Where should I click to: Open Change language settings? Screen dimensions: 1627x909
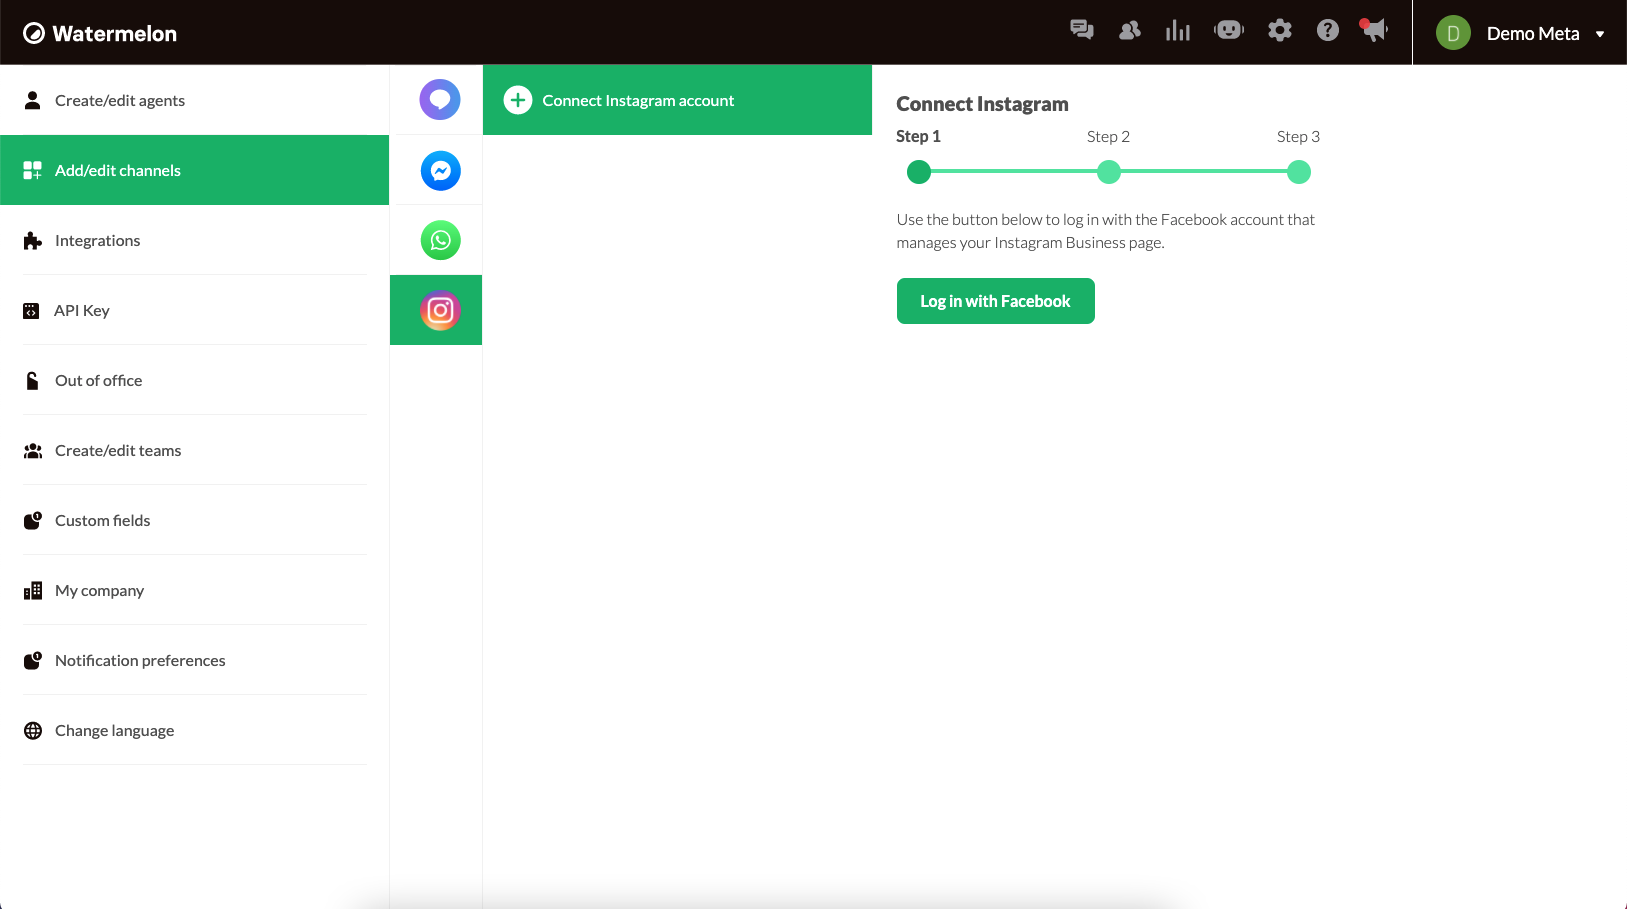[x=195, y=730]
